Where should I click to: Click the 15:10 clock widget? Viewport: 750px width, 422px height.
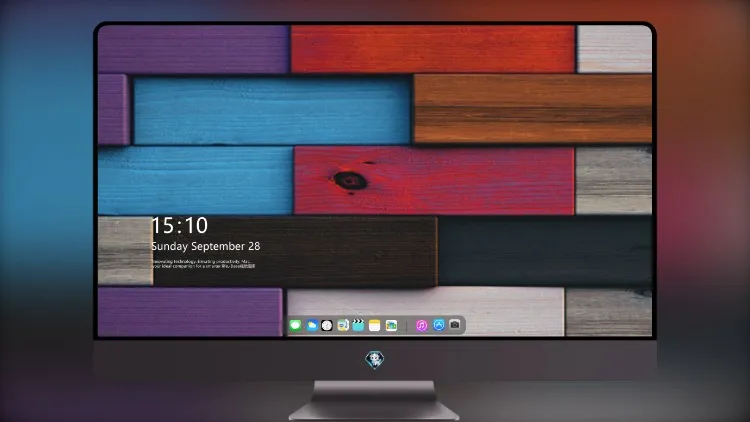180,225
